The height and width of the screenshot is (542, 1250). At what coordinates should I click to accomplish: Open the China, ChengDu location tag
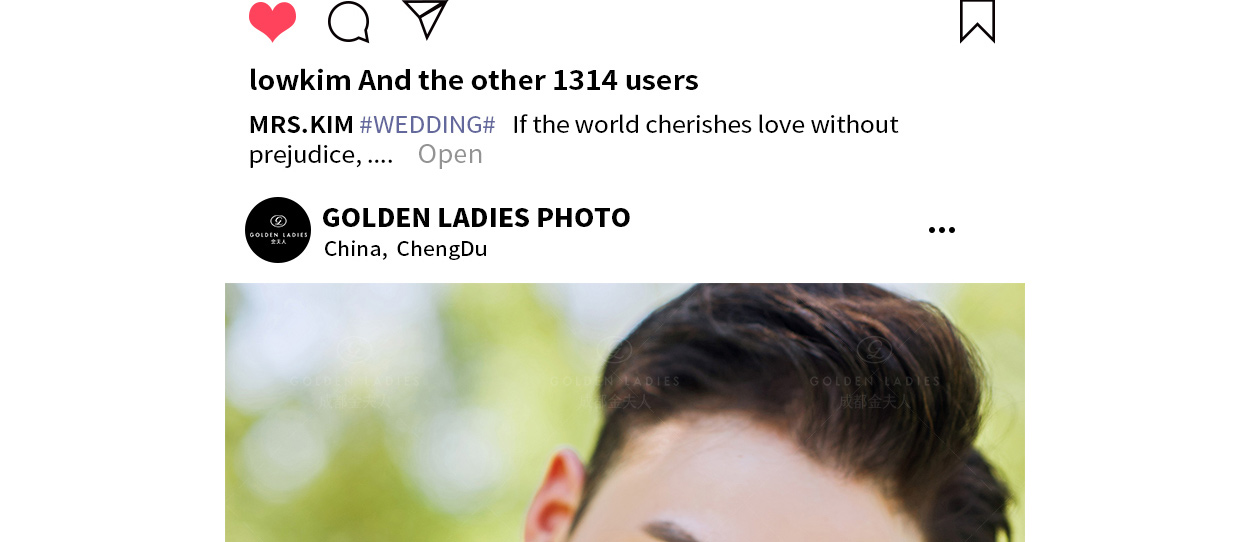click(x=405, y=249)
